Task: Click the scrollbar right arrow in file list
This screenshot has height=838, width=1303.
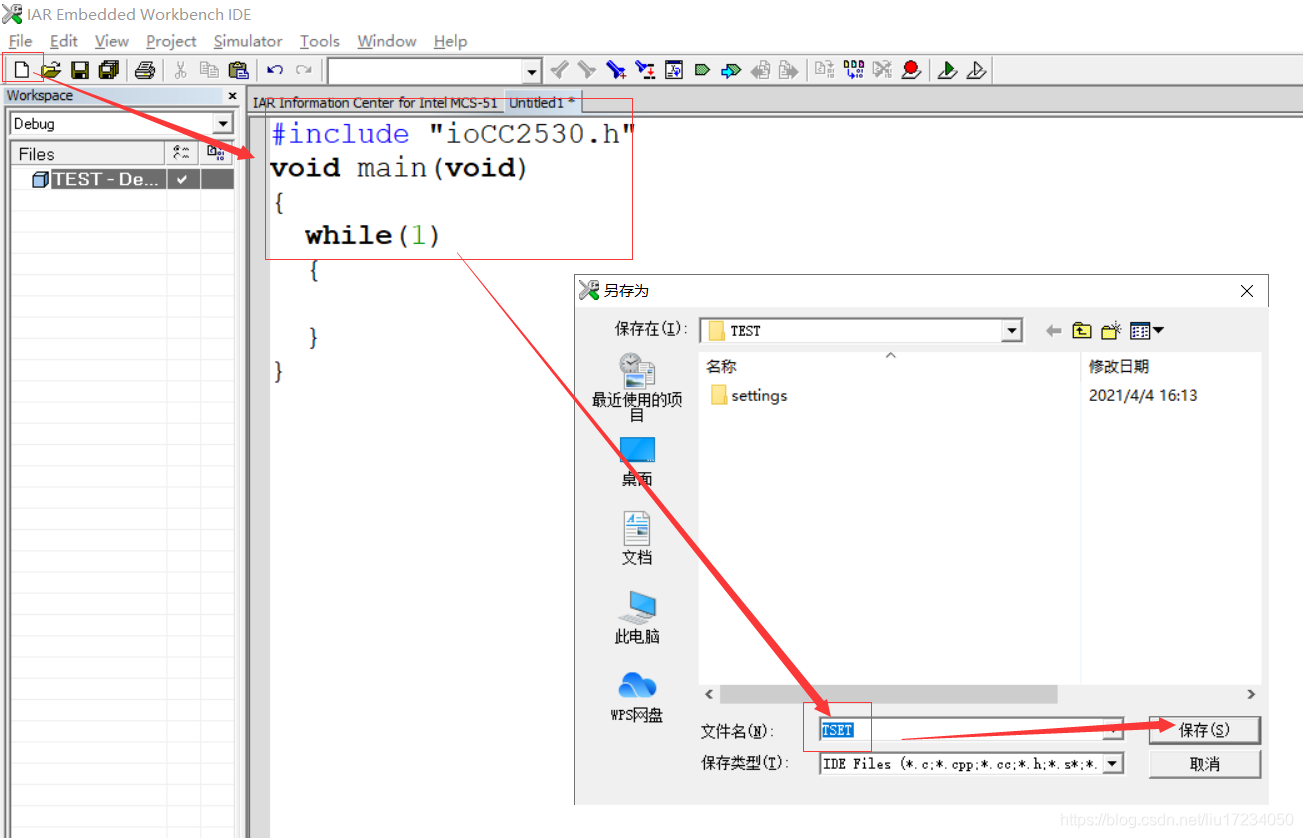Action: tap(1250, 694)
